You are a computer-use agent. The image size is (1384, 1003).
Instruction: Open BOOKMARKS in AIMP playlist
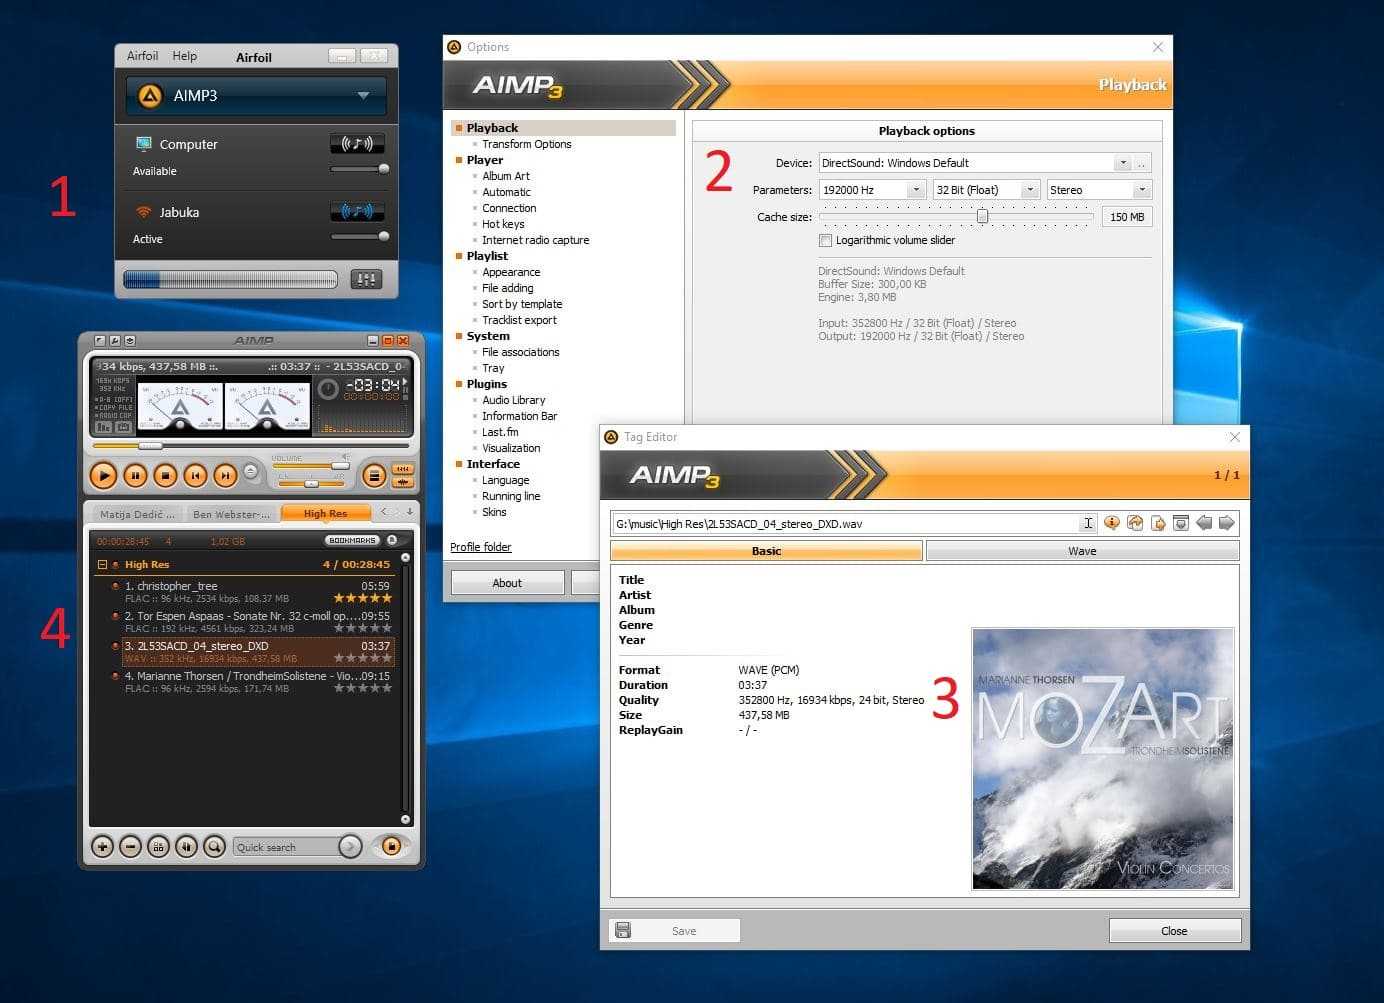point(352,541)
